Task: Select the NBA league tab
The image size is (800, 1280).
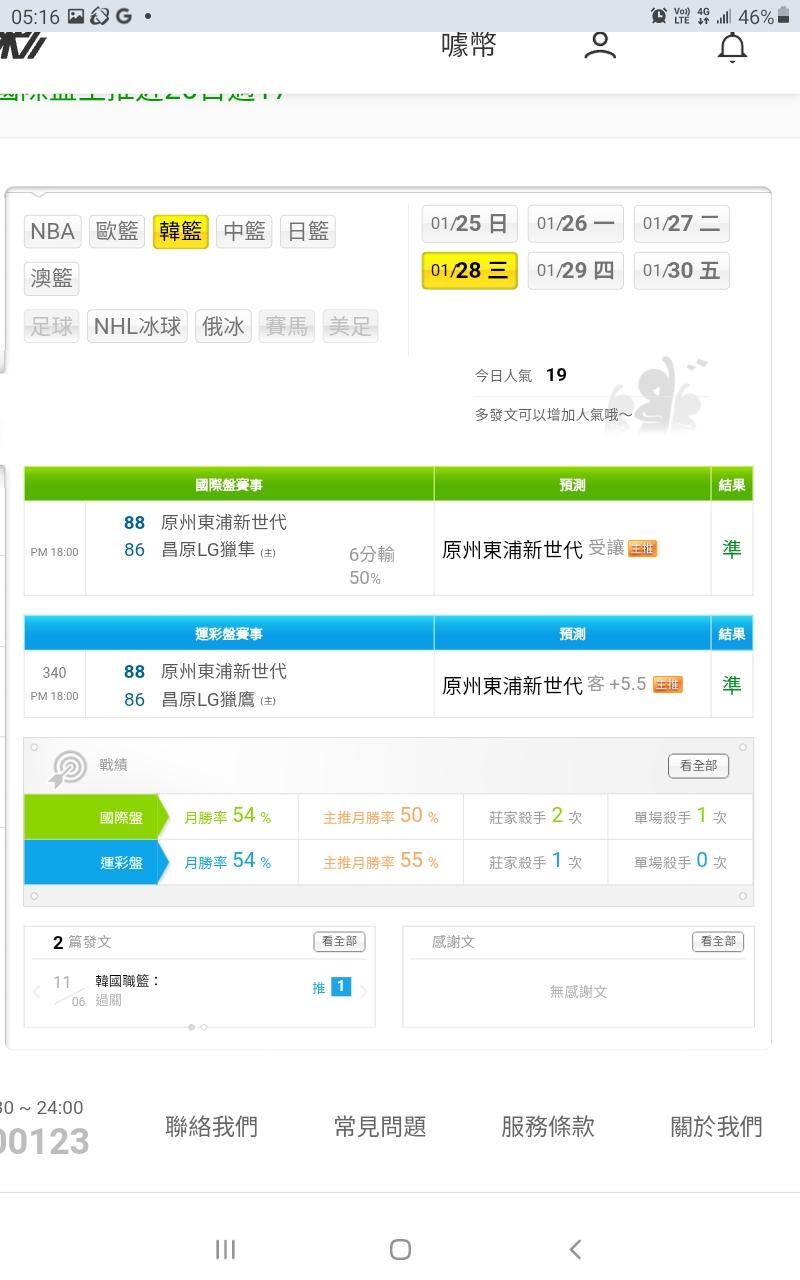Action: 52,232
